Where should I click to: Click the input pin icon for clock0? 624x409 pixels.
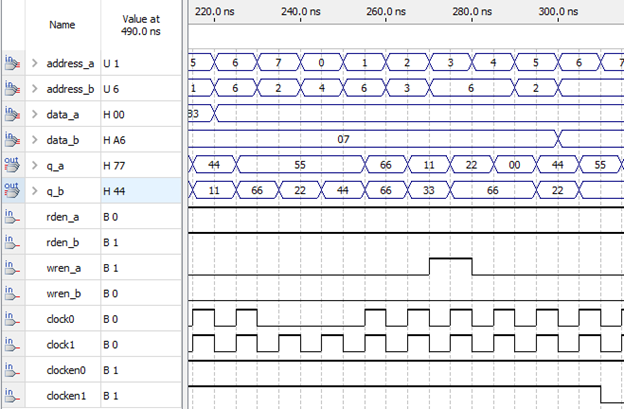(x=12, y=319)
